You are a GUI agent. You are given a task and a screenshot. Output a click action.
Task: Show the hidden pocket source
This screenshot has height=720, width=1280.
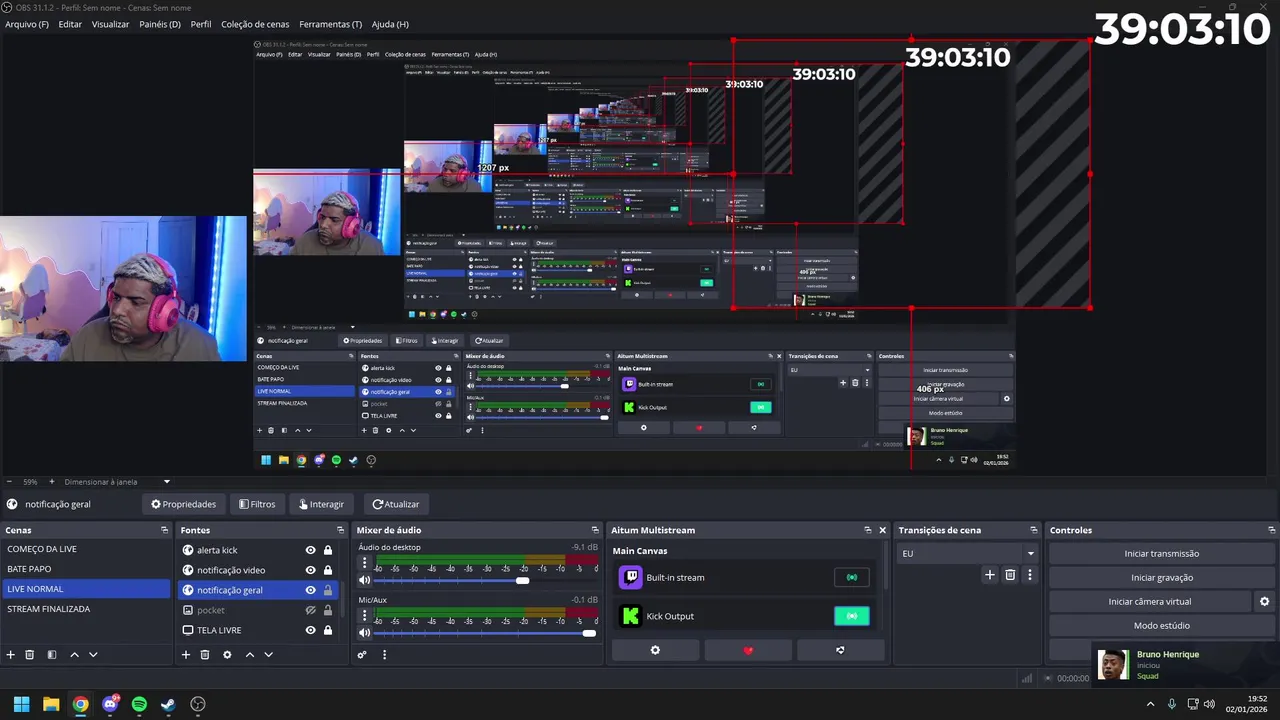coord(310,610)
